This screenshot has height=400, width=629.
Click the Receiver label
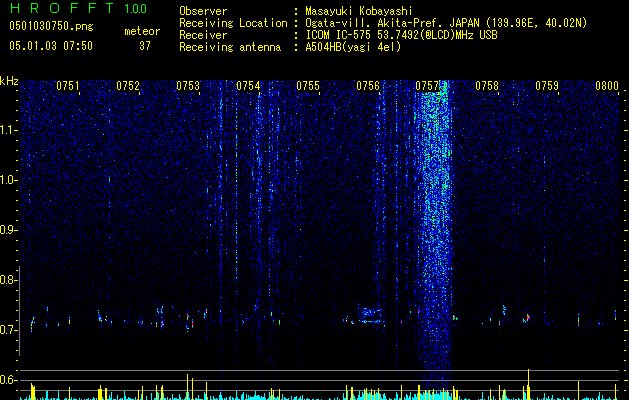point(203,35)
